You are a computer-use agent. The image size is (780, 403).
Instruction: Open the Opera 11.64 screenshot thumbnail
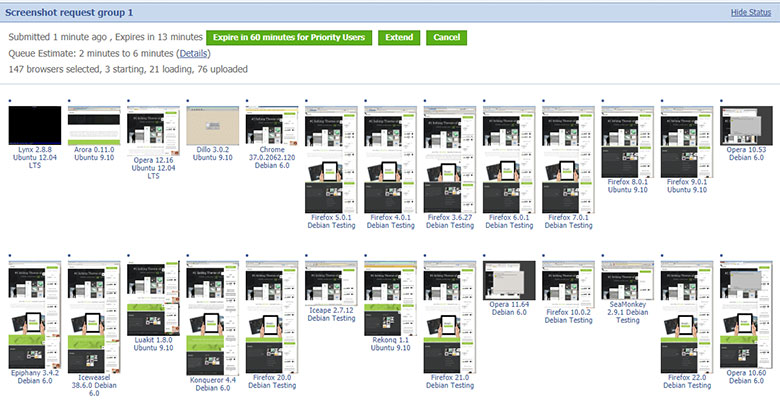[x=508, y=281]
